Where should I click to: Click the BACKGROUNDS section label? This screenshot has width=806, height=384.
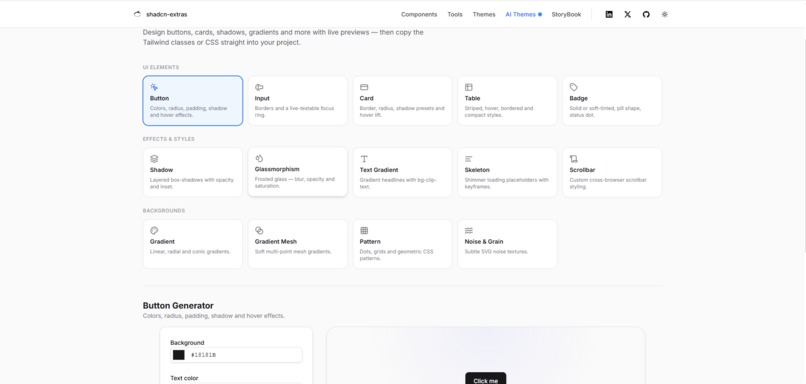tap(164, 211)
